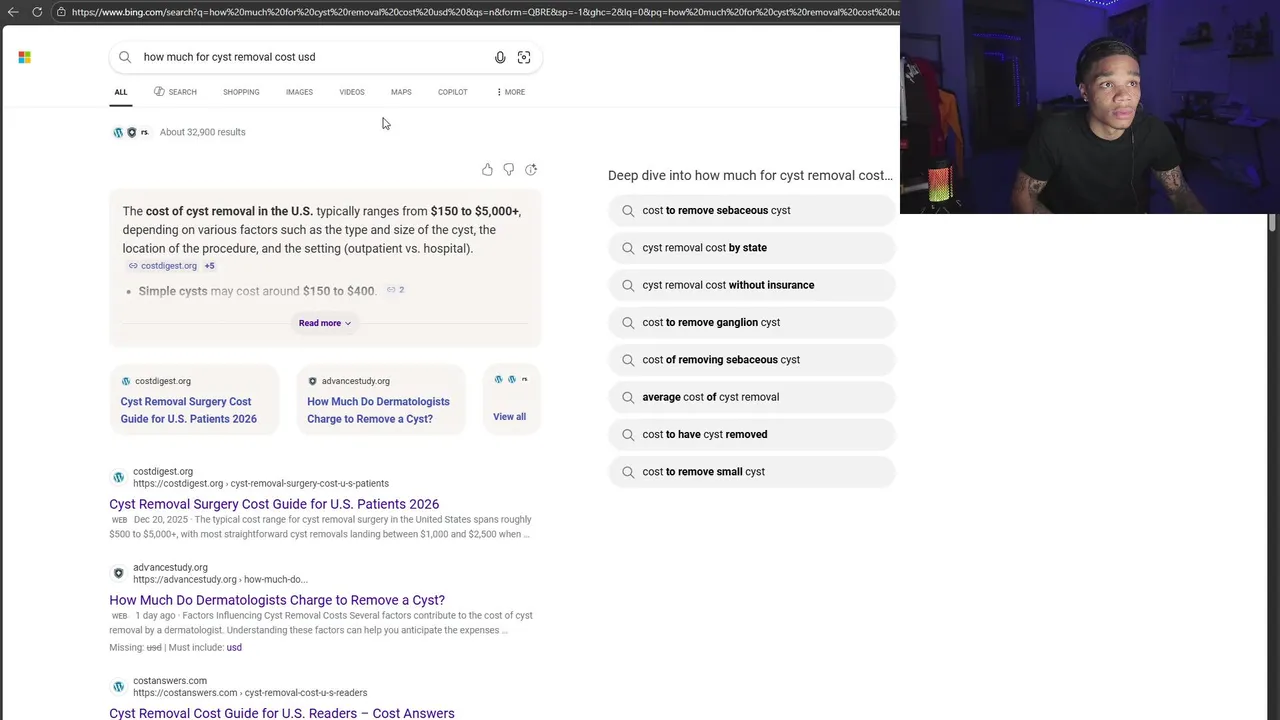1280x720 pixels.
Task: Click the link icon beside costdigest.org citation
Action: click(x=133, y=266)
